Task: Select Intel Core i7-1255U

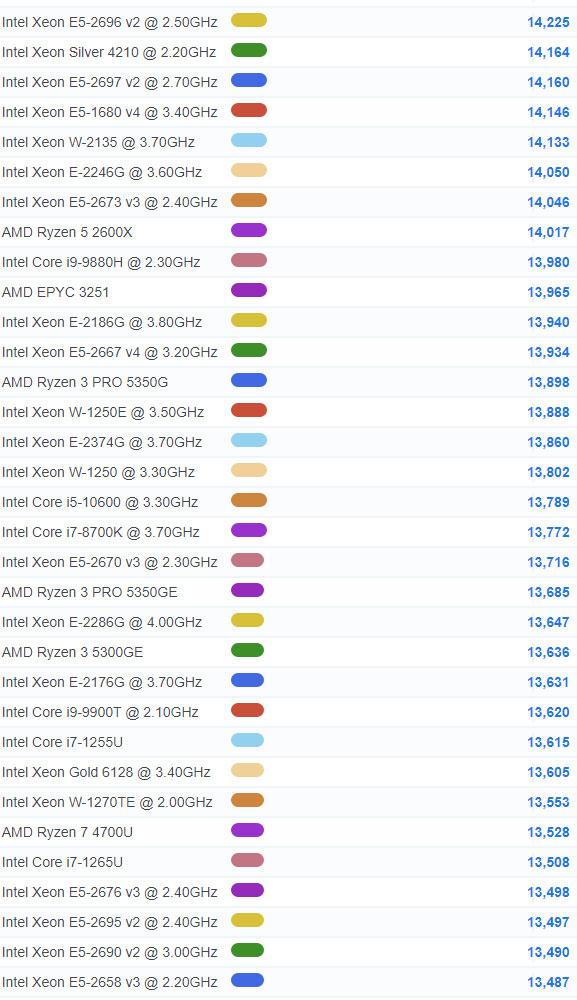Action: [62, 742]
